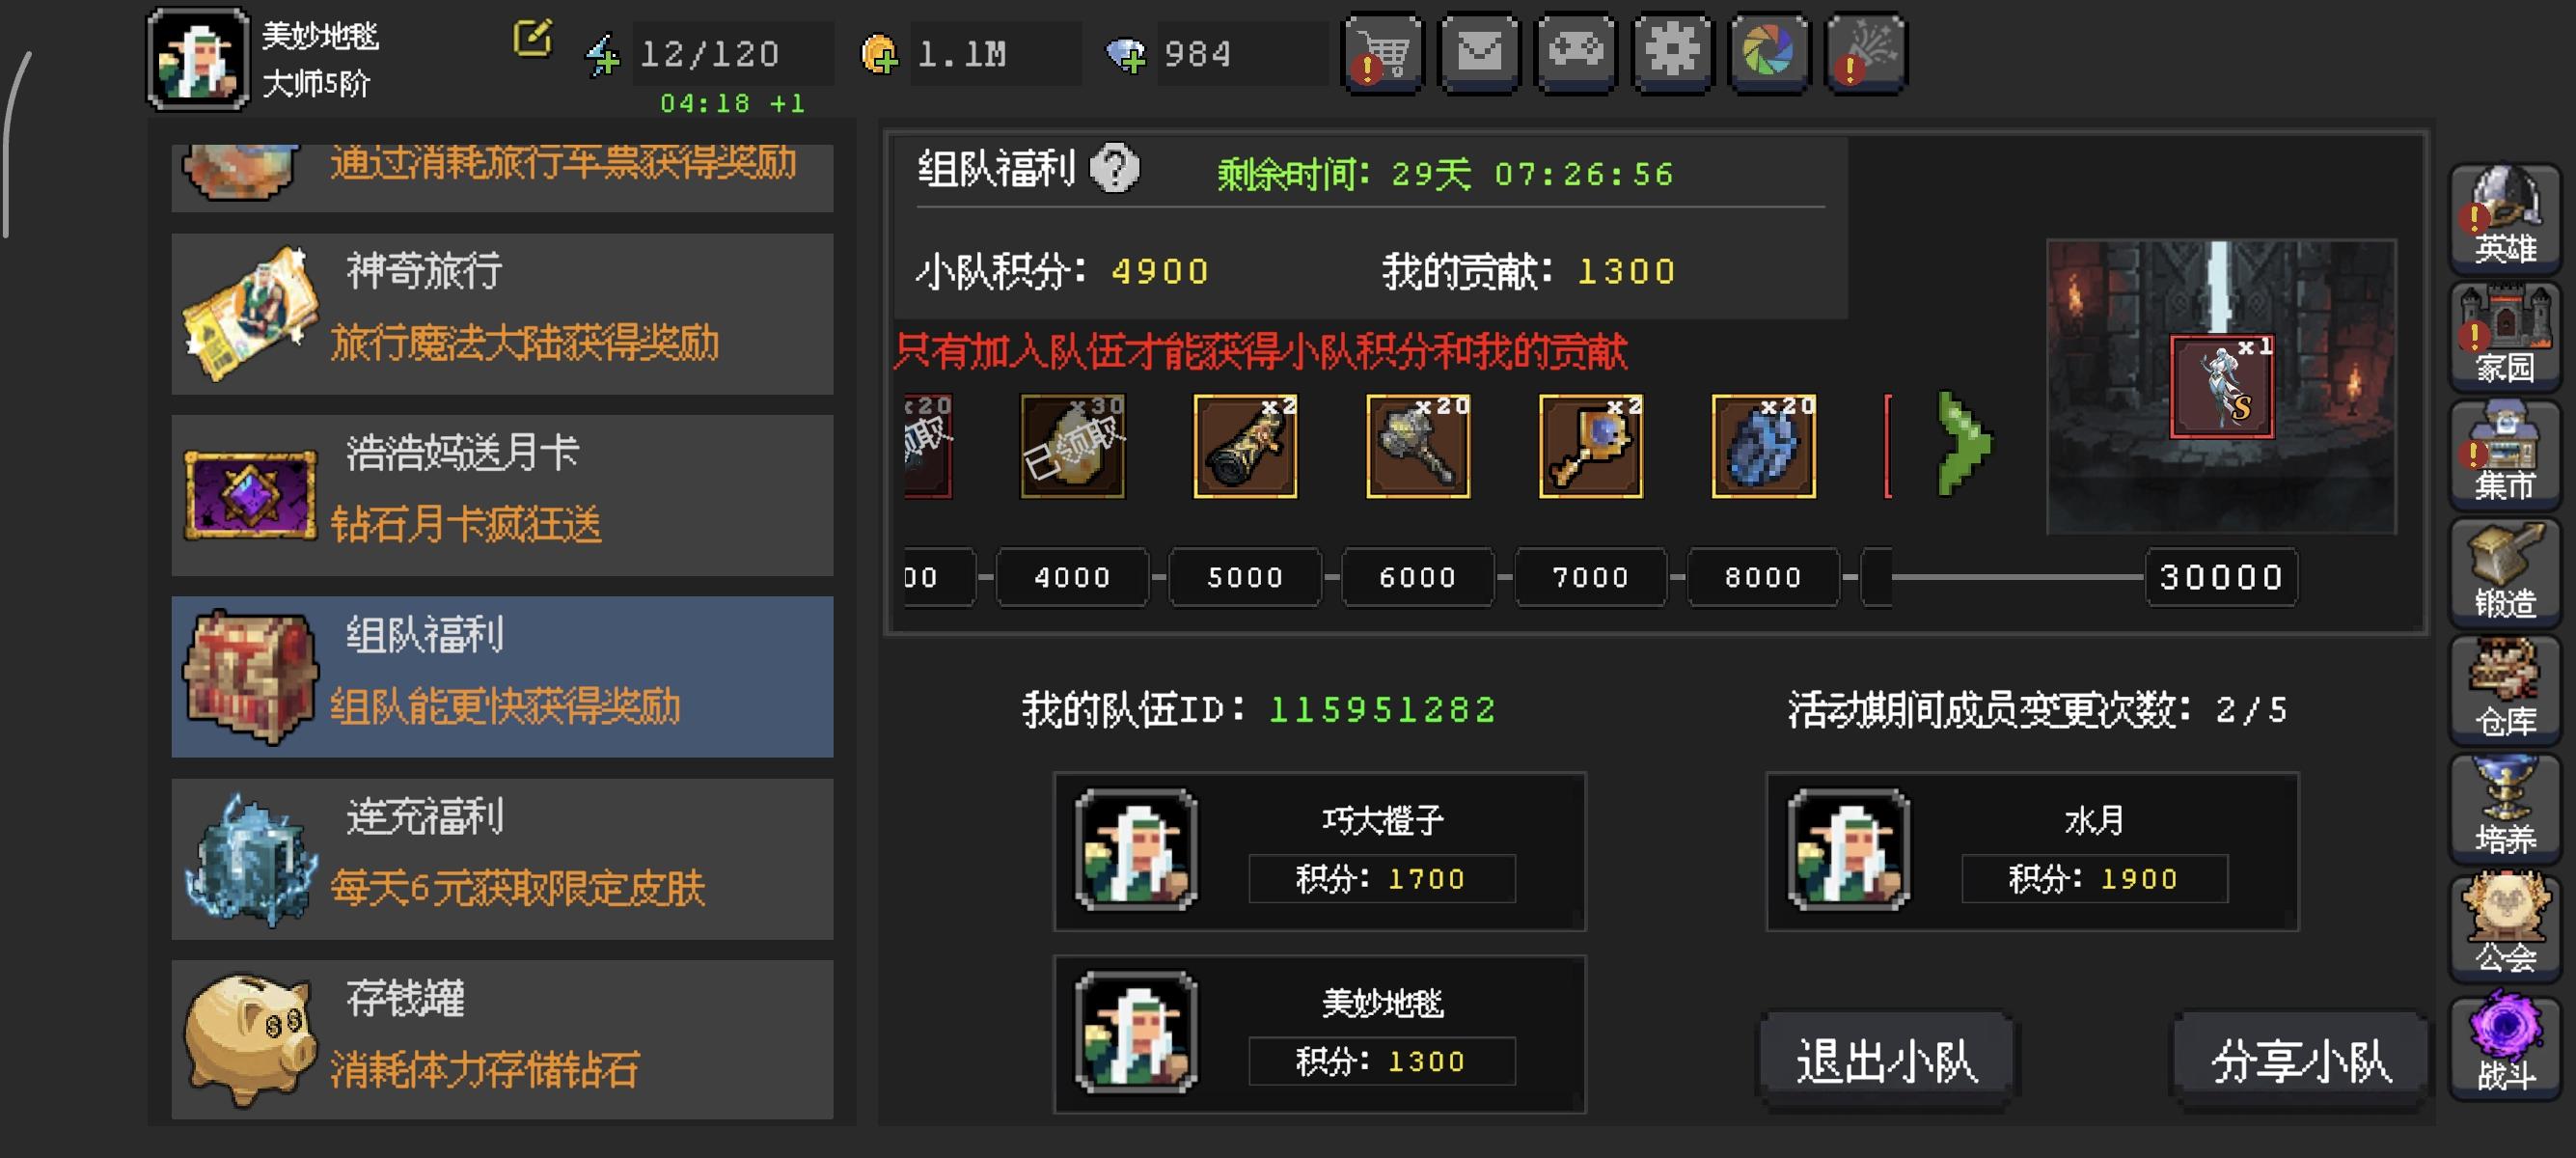
Task: Open the mail envelope inbox
Action: [x=1479, y=53]
